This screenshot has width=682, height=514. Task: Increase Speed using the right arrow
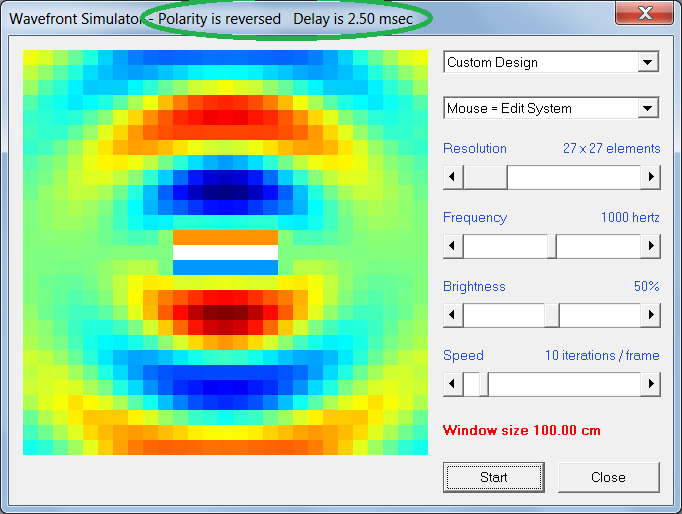tap(651, 384)
